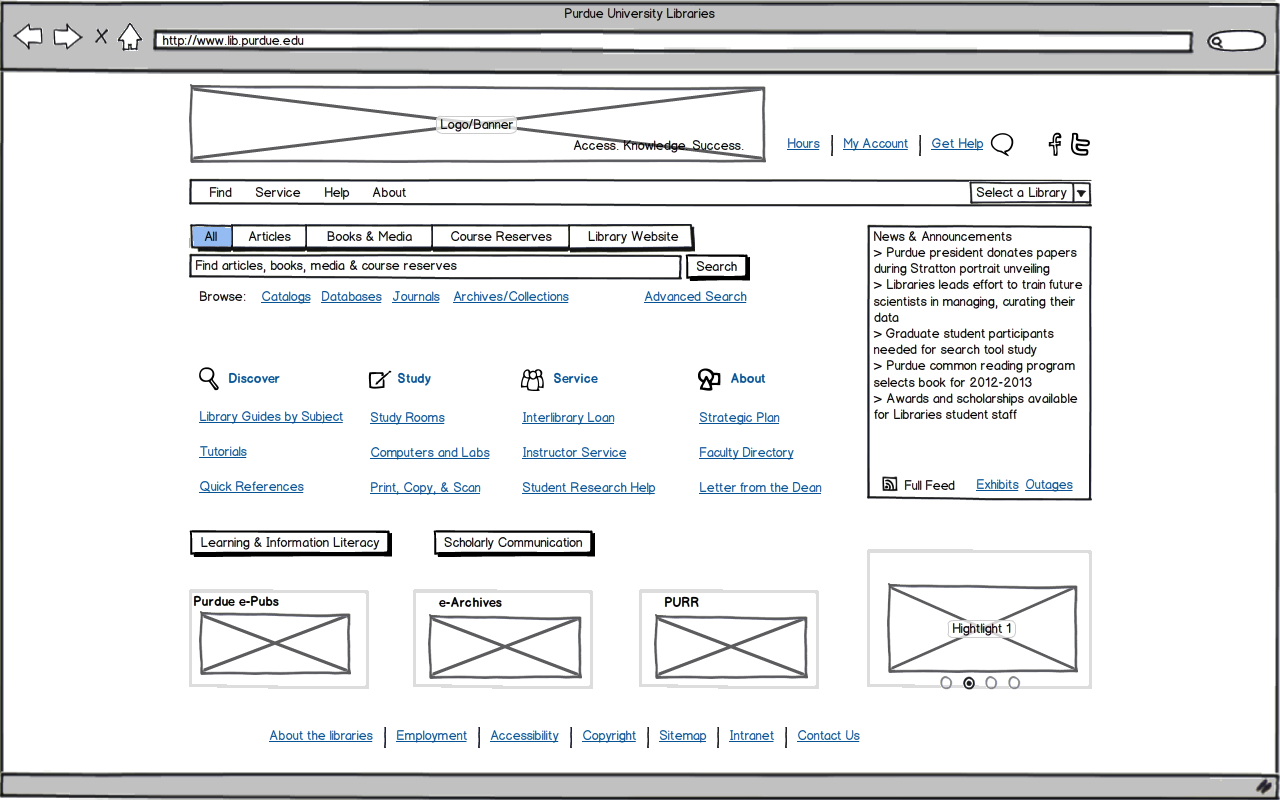Switch to the Course Reserves tab
Viewport: 1280px width, 800px height.
(x=501, y=237)
